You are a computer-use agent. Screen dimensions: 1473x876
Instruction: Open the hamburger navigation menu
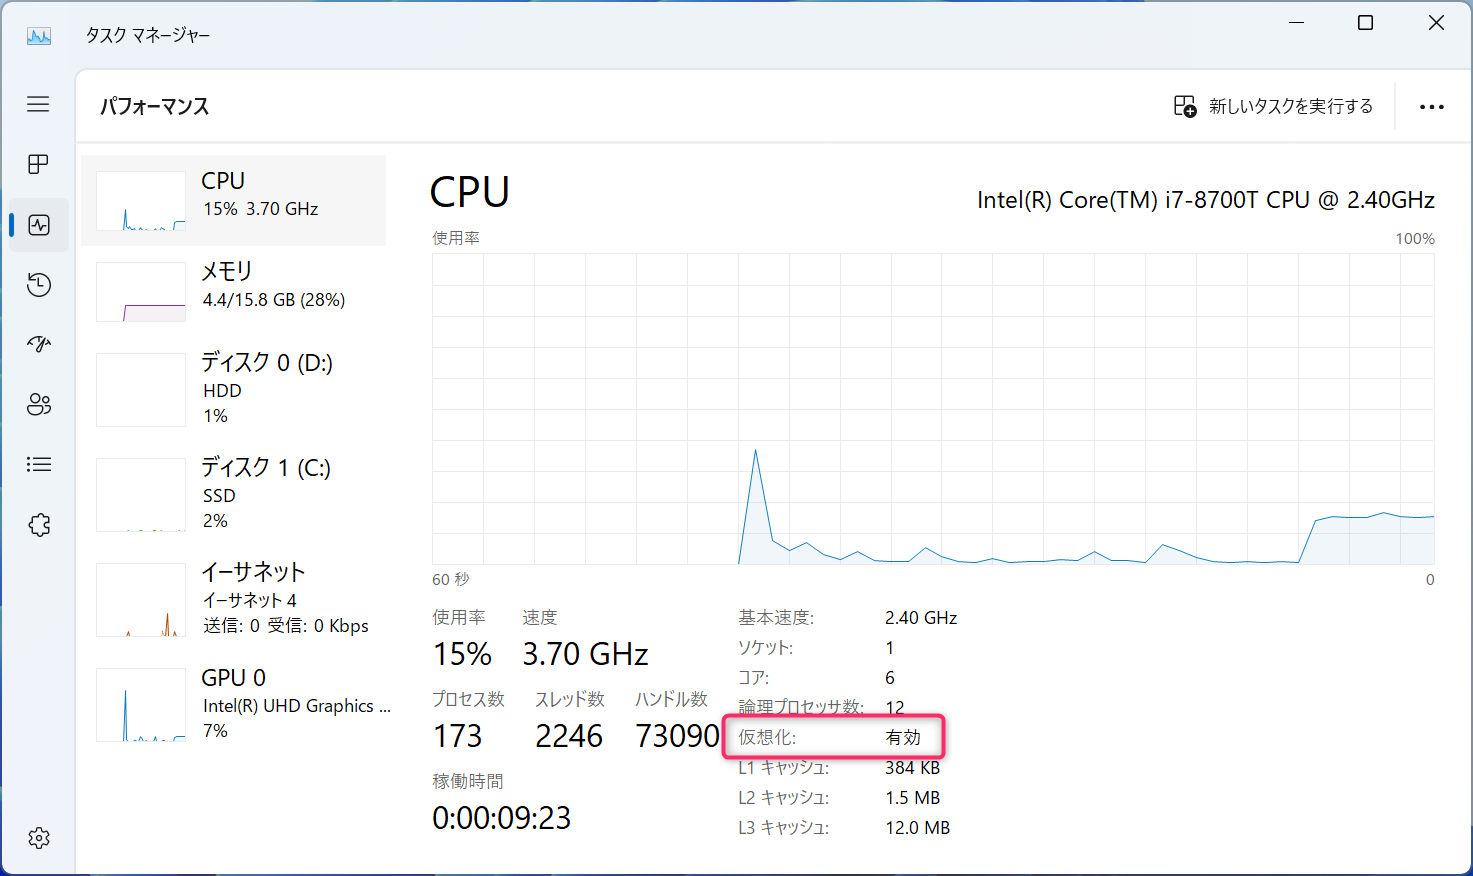[x=38, y=104]
